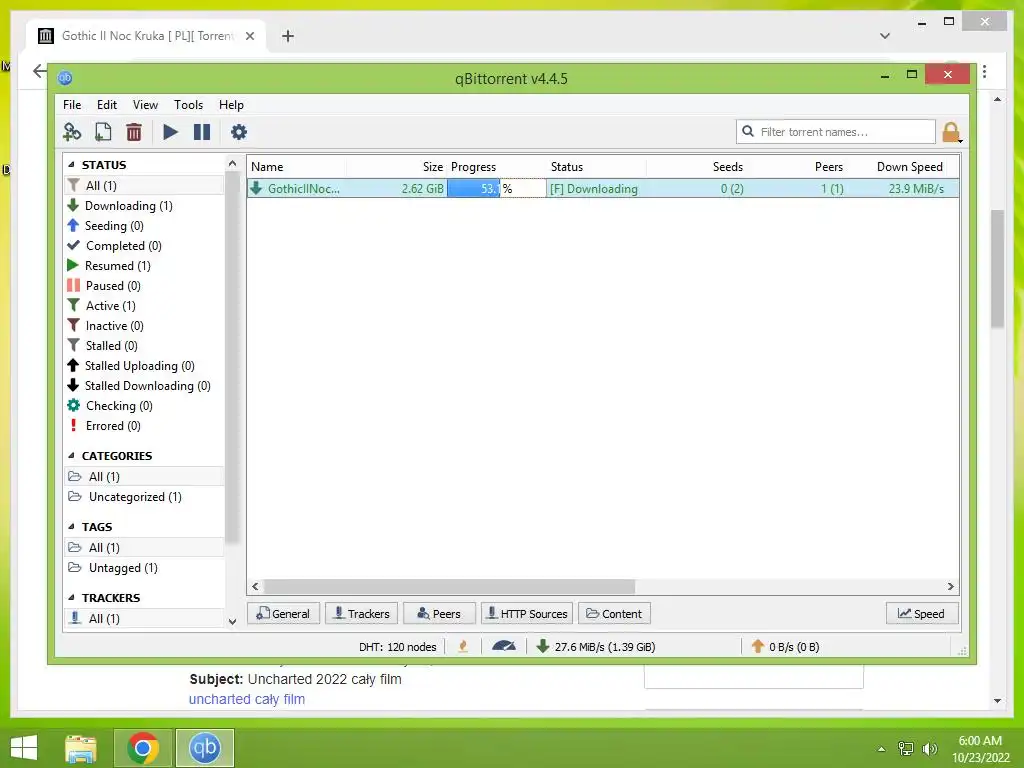Switch to the General tab
Image resolution: width=1024 pixels, height=768 pixels.
283,614
